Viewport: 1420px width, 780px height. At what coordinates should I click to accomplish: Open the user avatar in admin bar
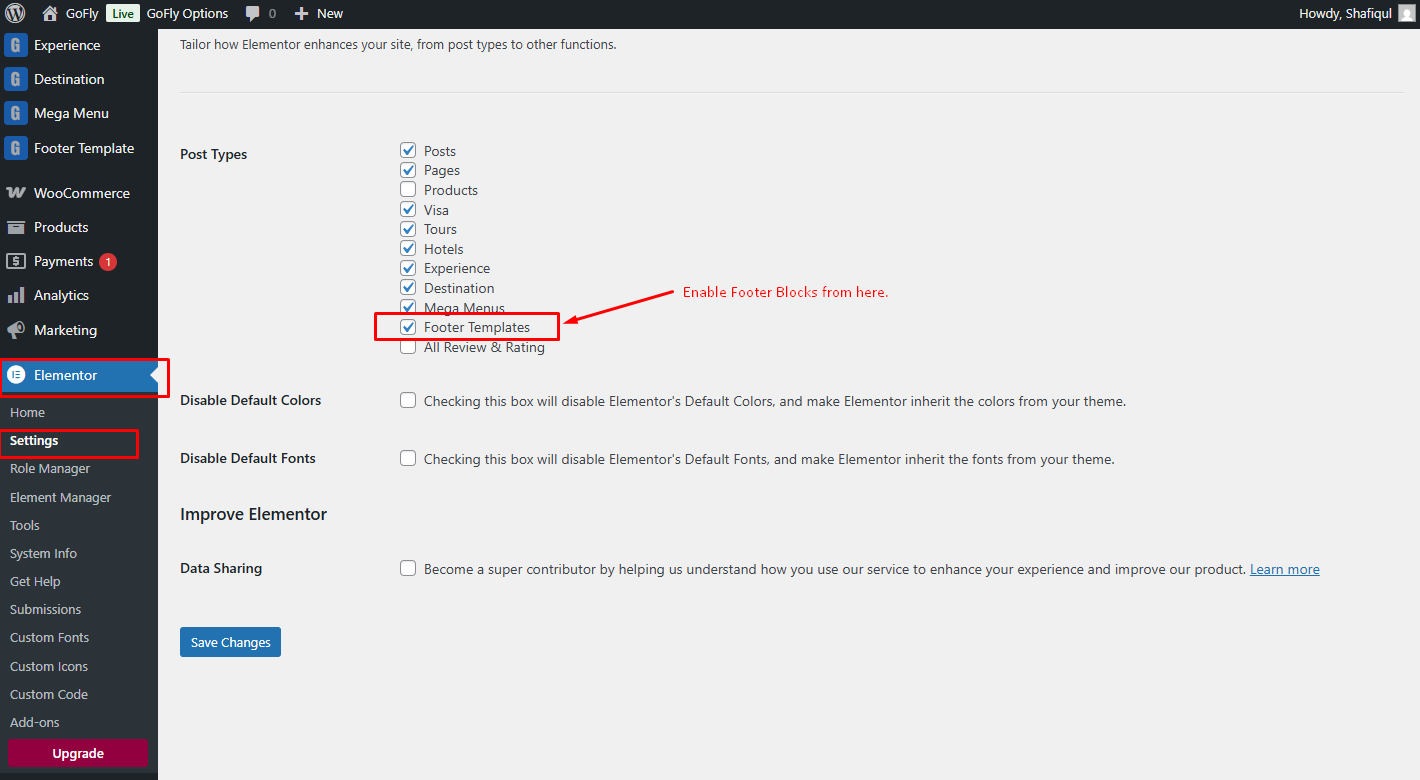pyautogui.click(x=1406, y=14)
